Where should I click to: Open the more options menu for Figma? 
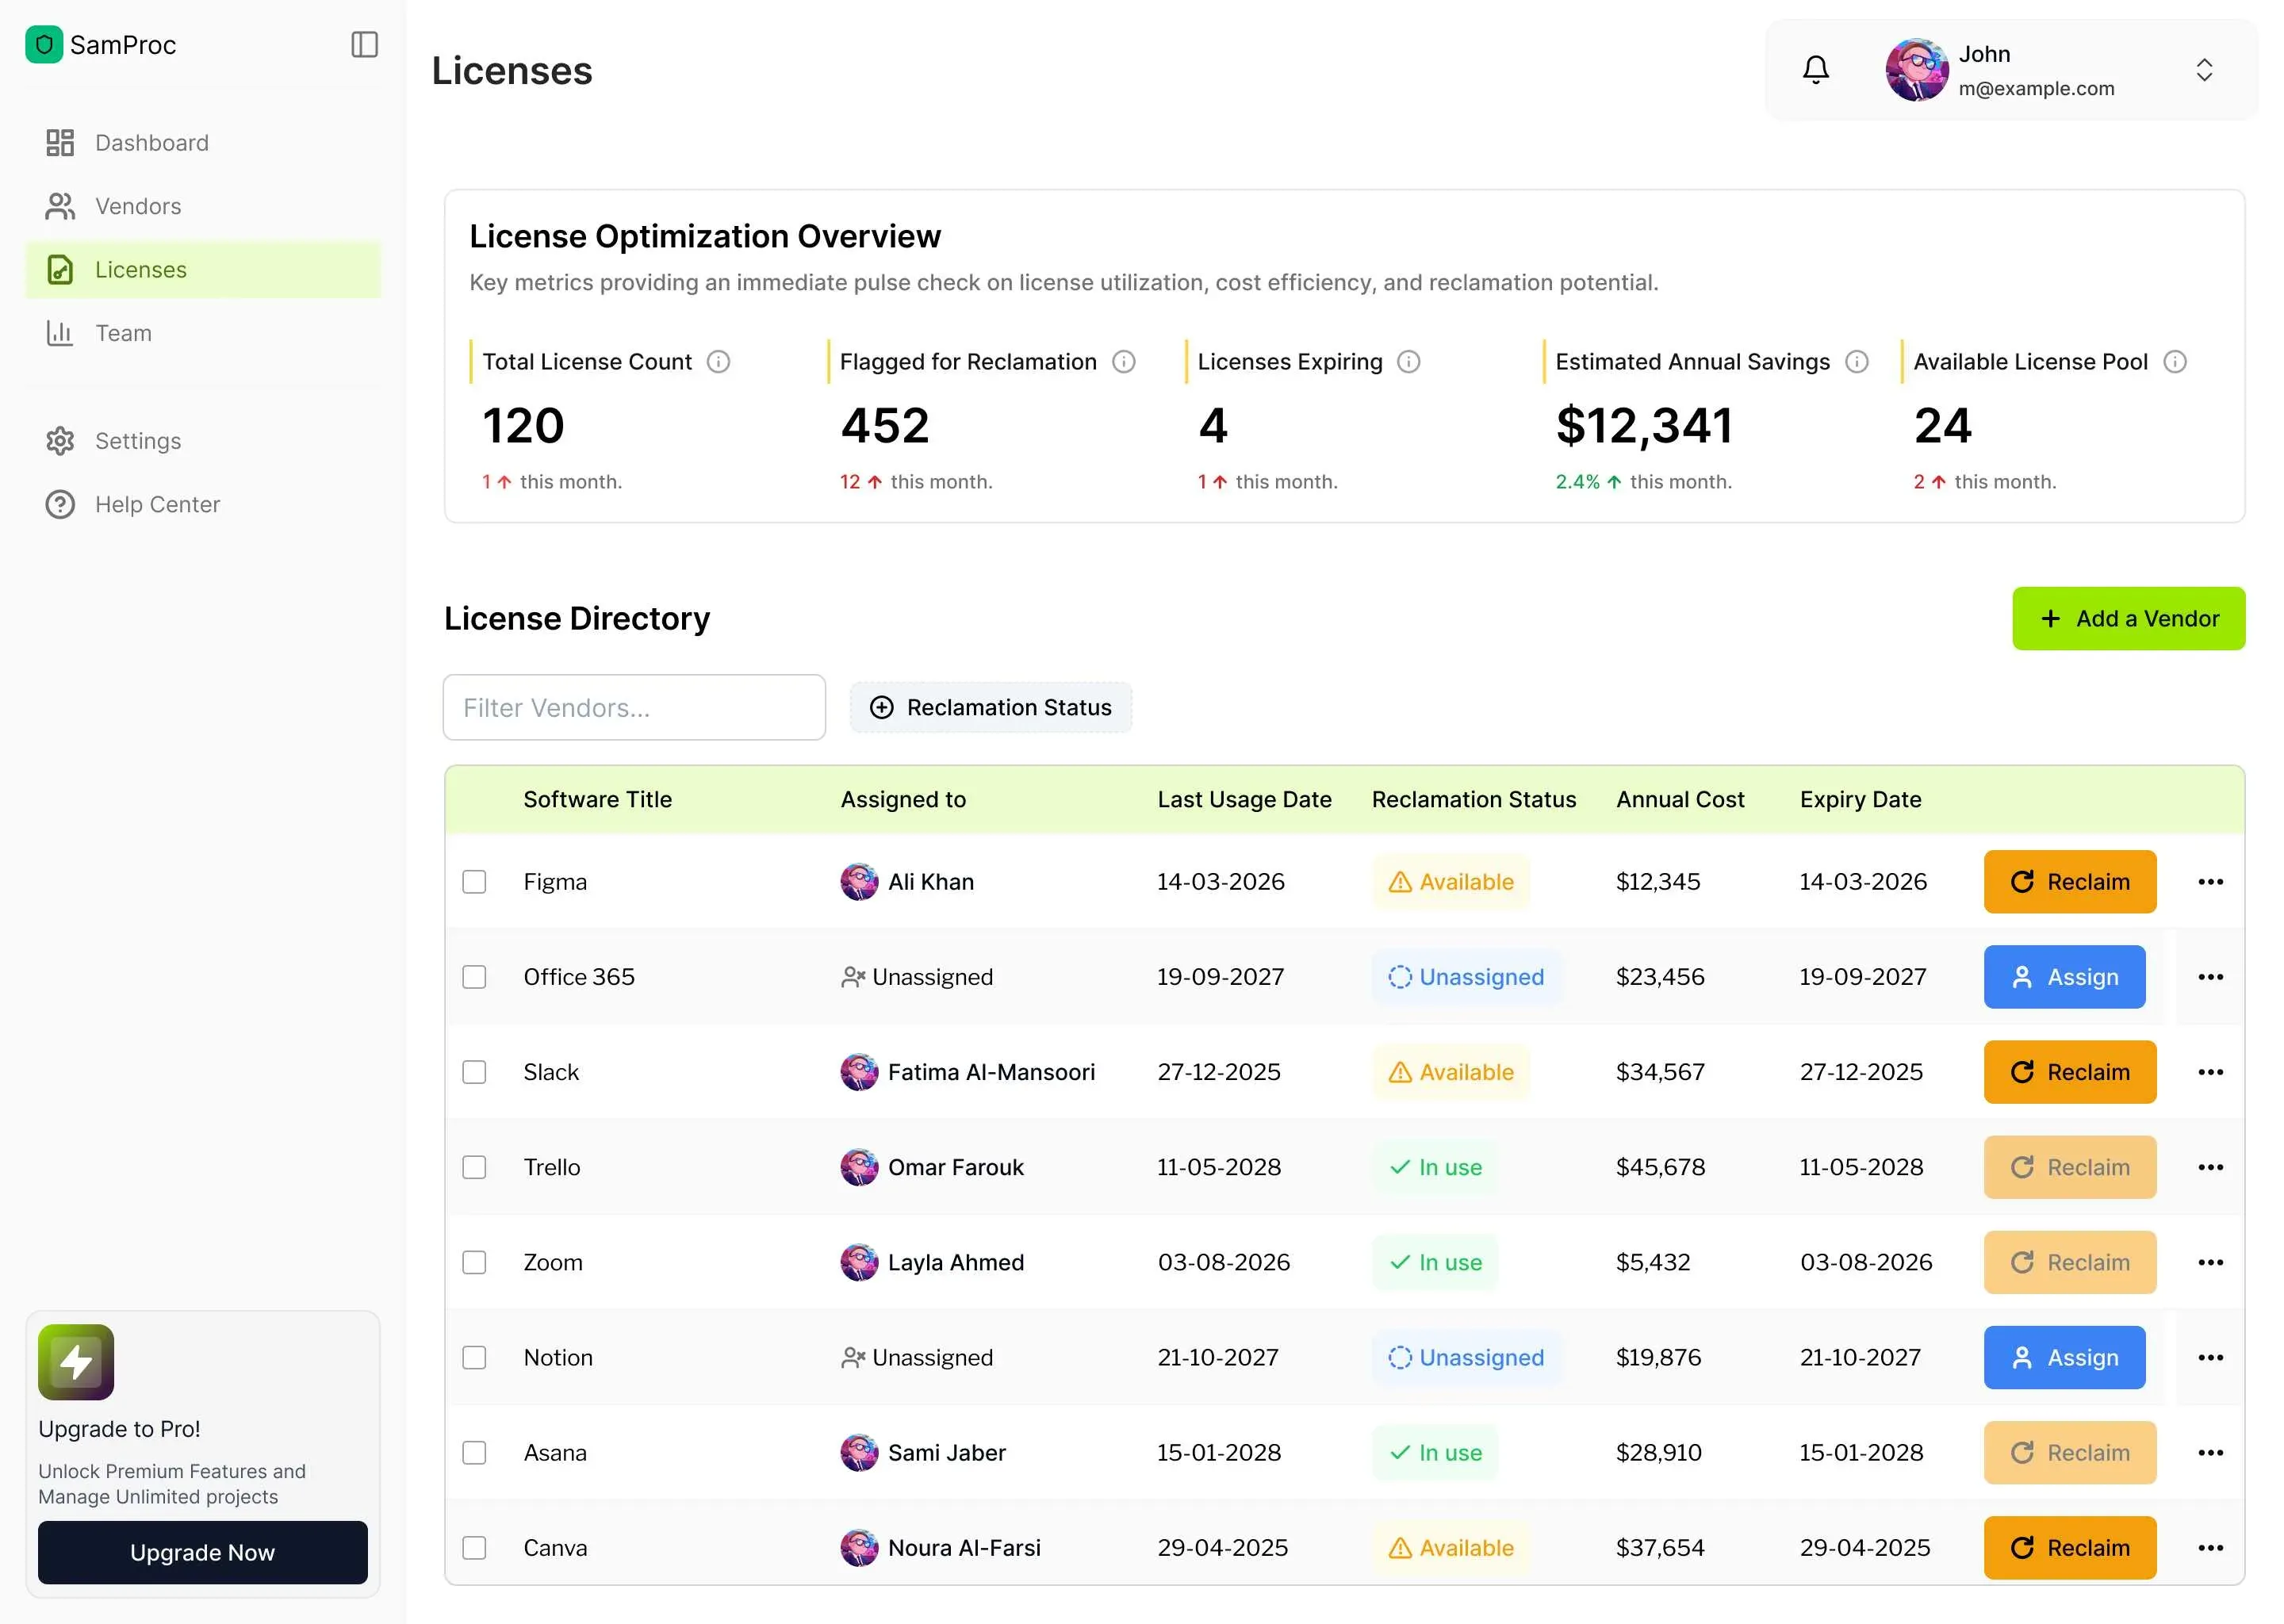pos(2210,882)
